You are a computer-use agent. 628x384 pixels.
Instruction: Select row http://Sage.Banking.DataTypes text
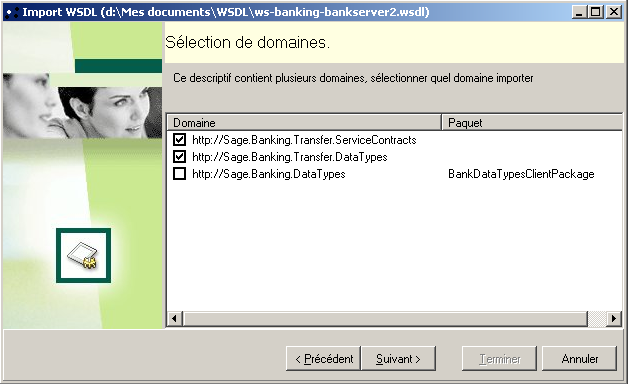tap(269, 174)
